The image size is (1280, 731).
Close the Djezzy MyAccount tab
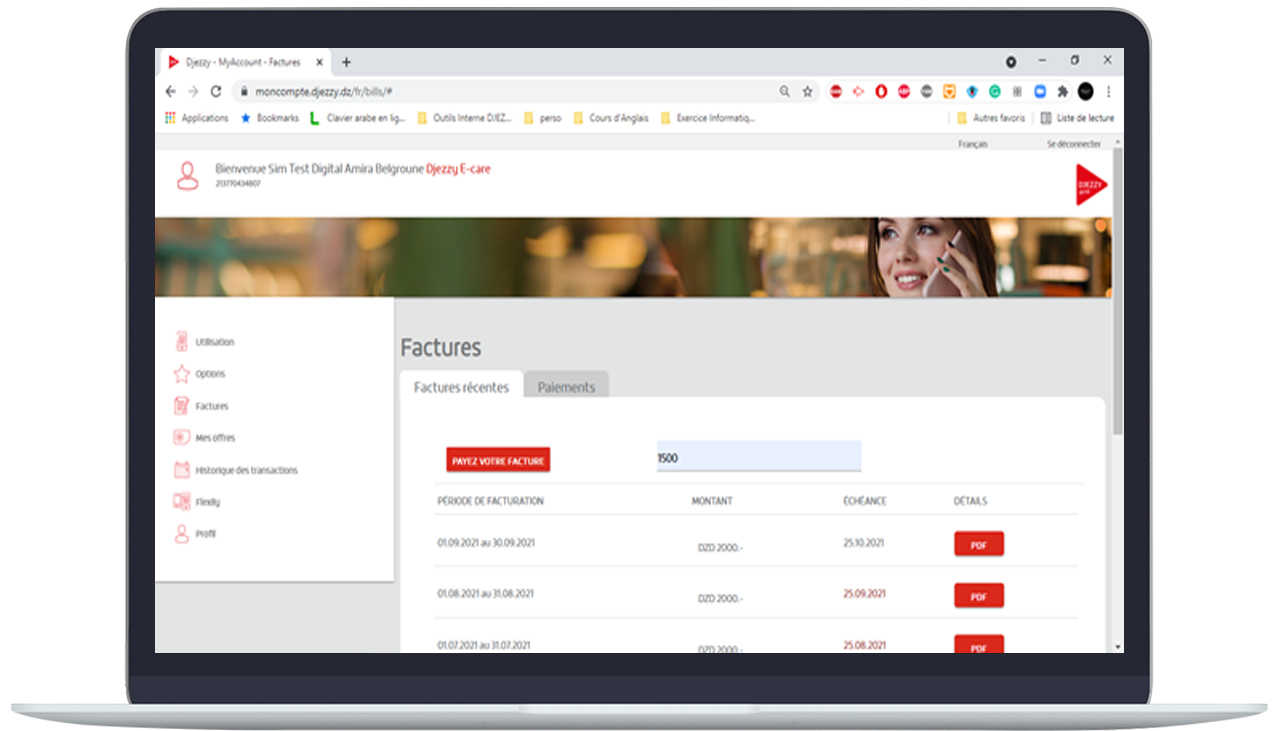(319, 62)
